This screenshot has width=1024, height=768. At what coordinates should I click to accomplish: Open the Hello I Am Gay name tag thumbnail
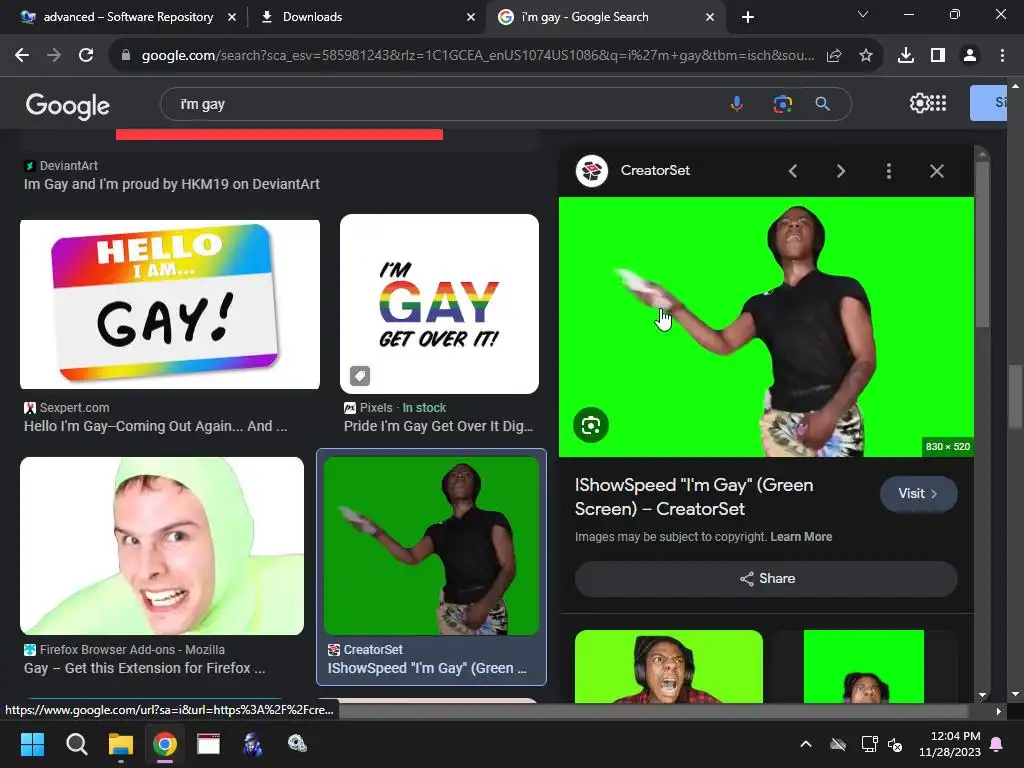click(x=170, y=304)
